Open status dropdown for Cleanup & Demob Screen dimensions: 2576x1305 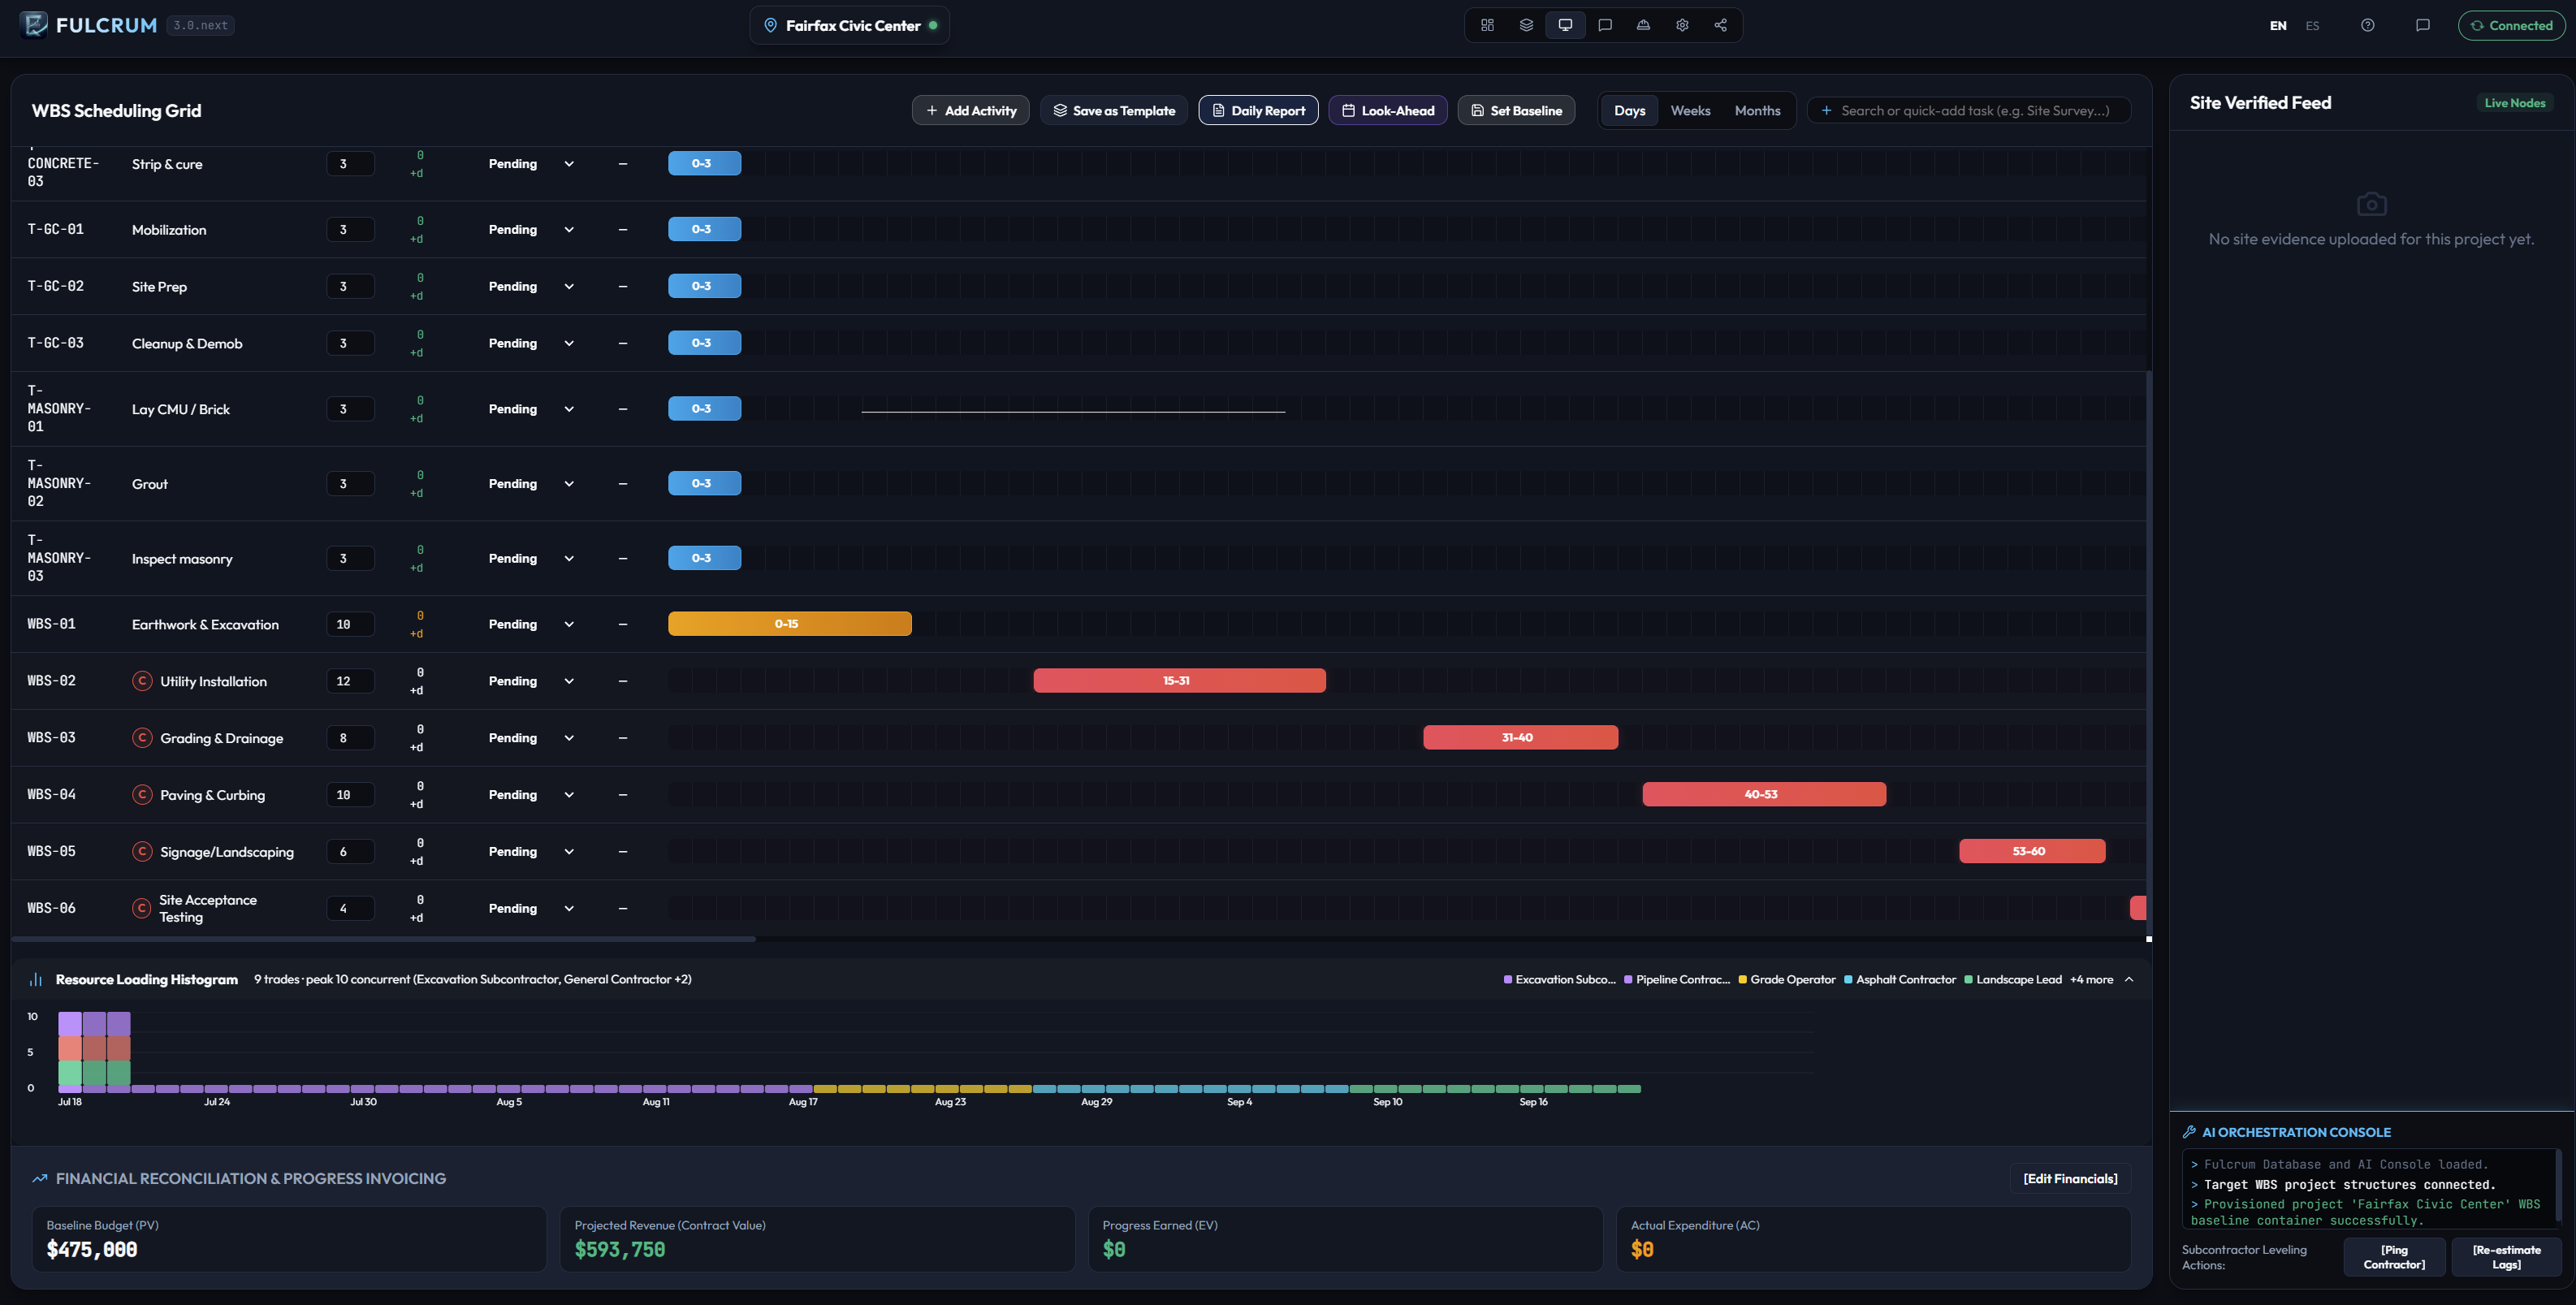pyautogui.click(x=530, y=343)
